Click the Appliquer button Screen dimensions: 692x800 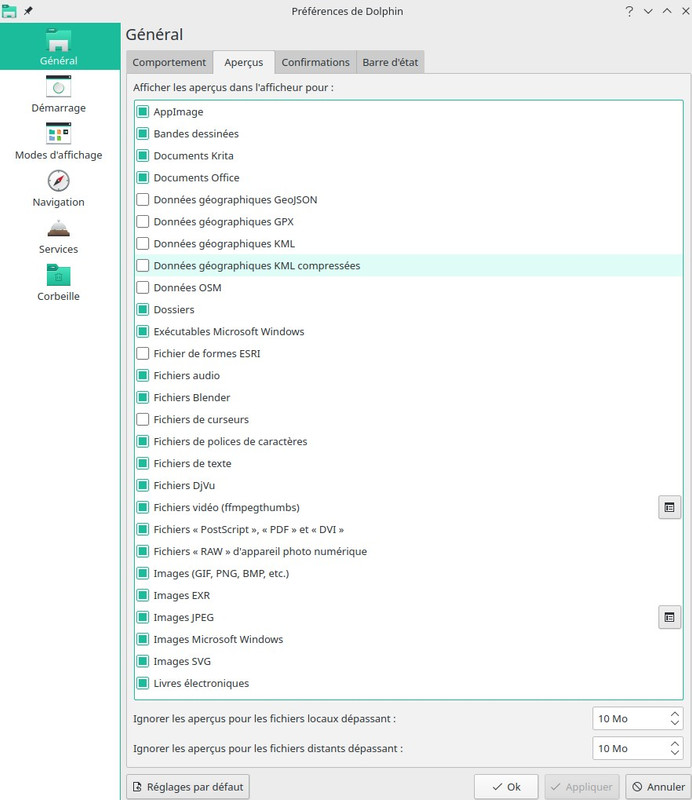click(582, 787)
